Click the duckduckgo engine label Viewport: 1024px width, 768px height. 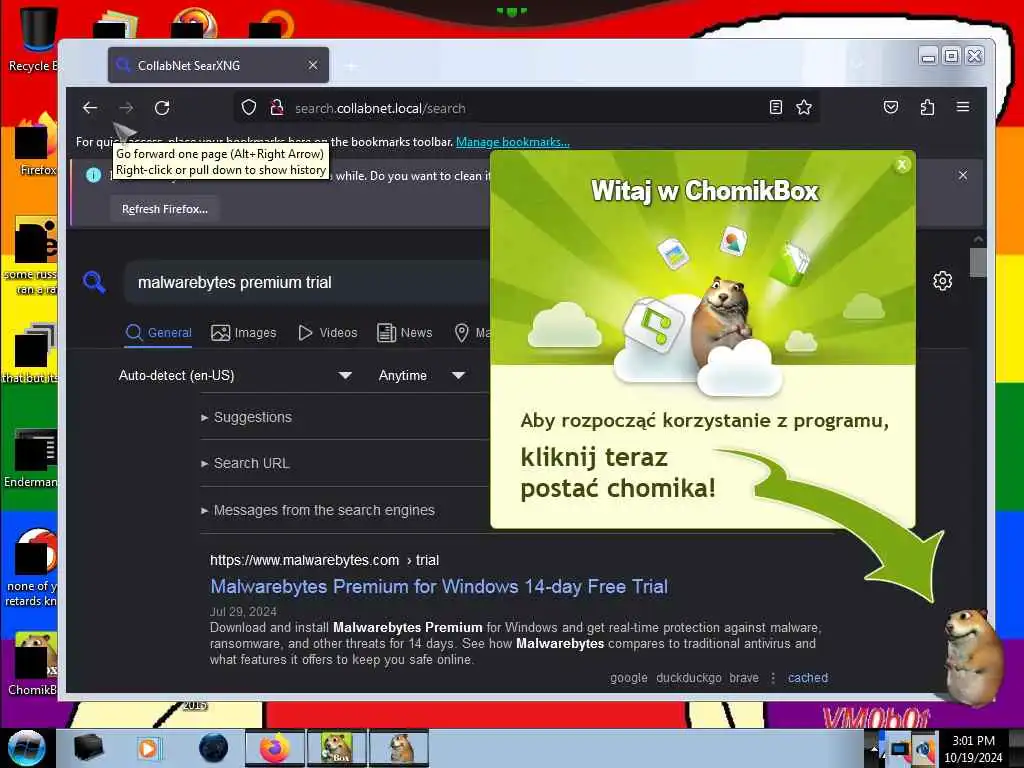click(689, 678)
